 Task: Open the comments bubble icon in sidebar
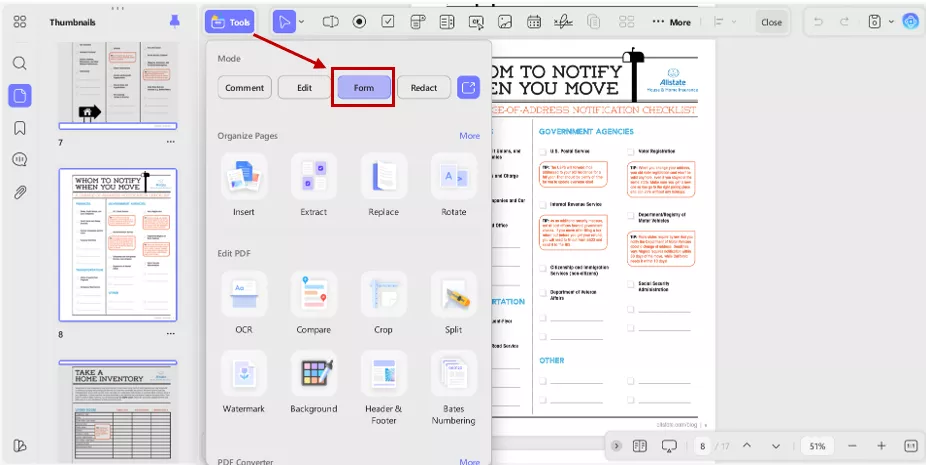(x=20, y=160)
